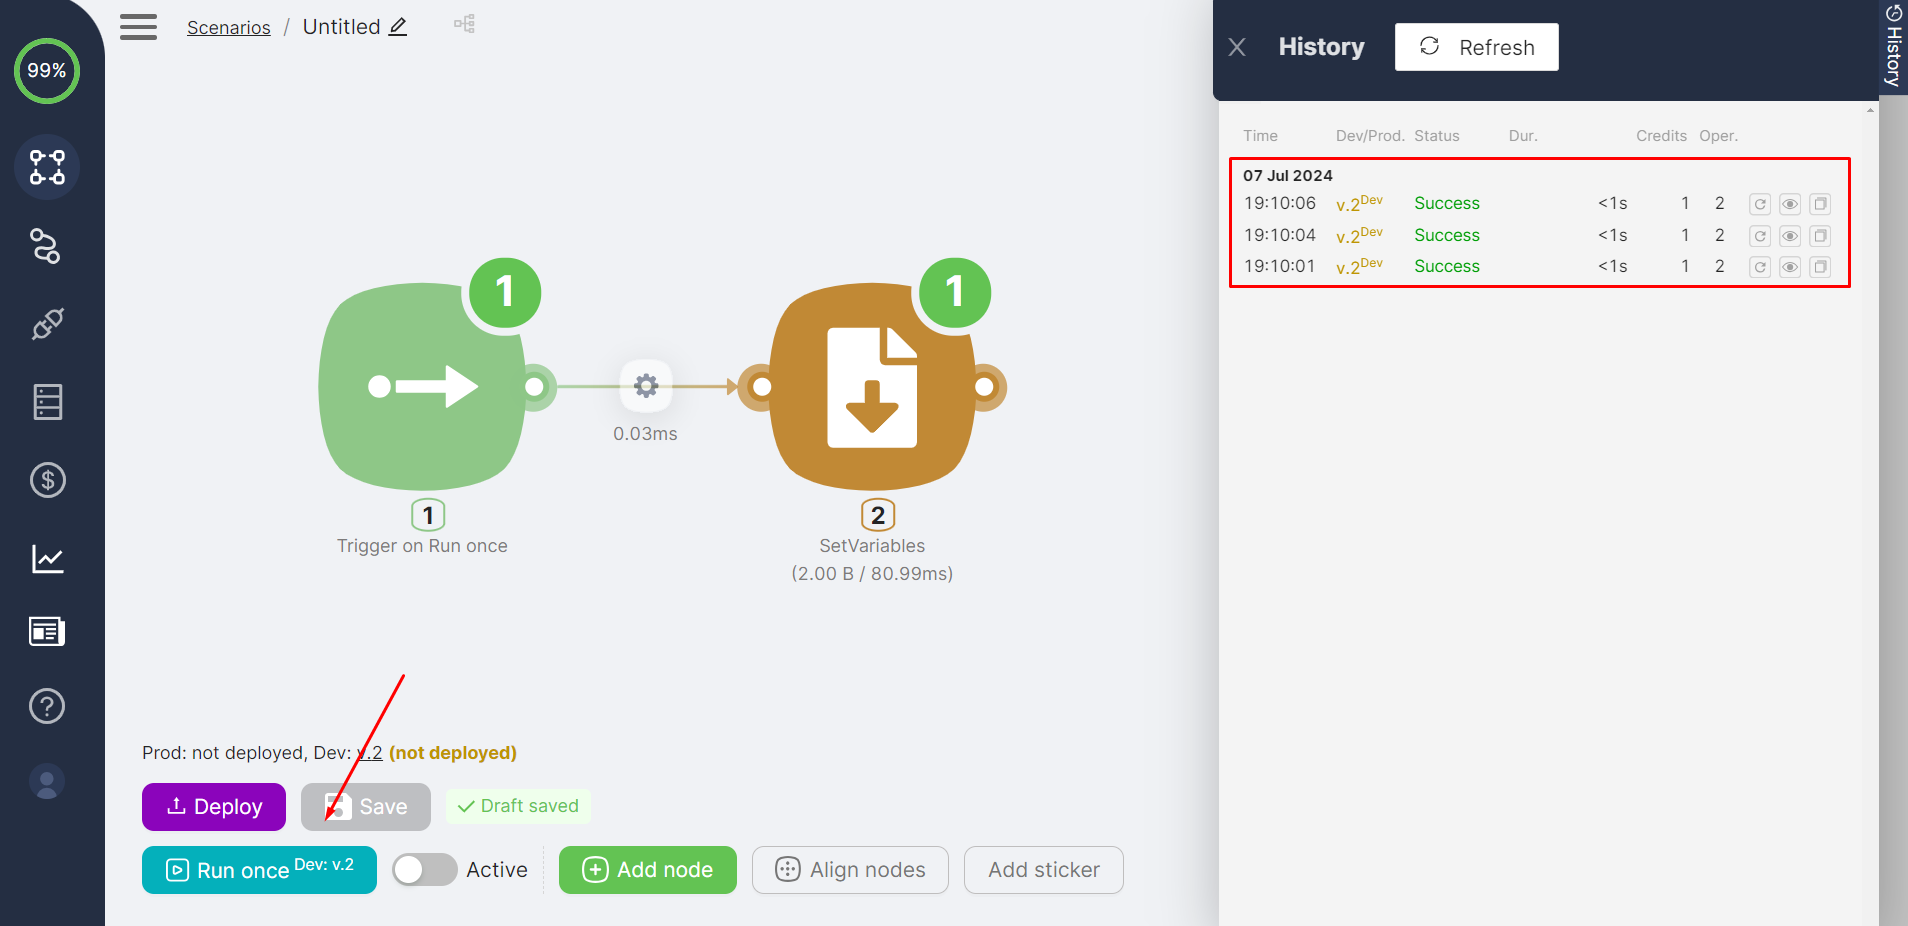Image resolution: width=1908 pixels, height=926 pixels.
Task: View details of the 19:10:01 run
Action: tap(1790, 267)
